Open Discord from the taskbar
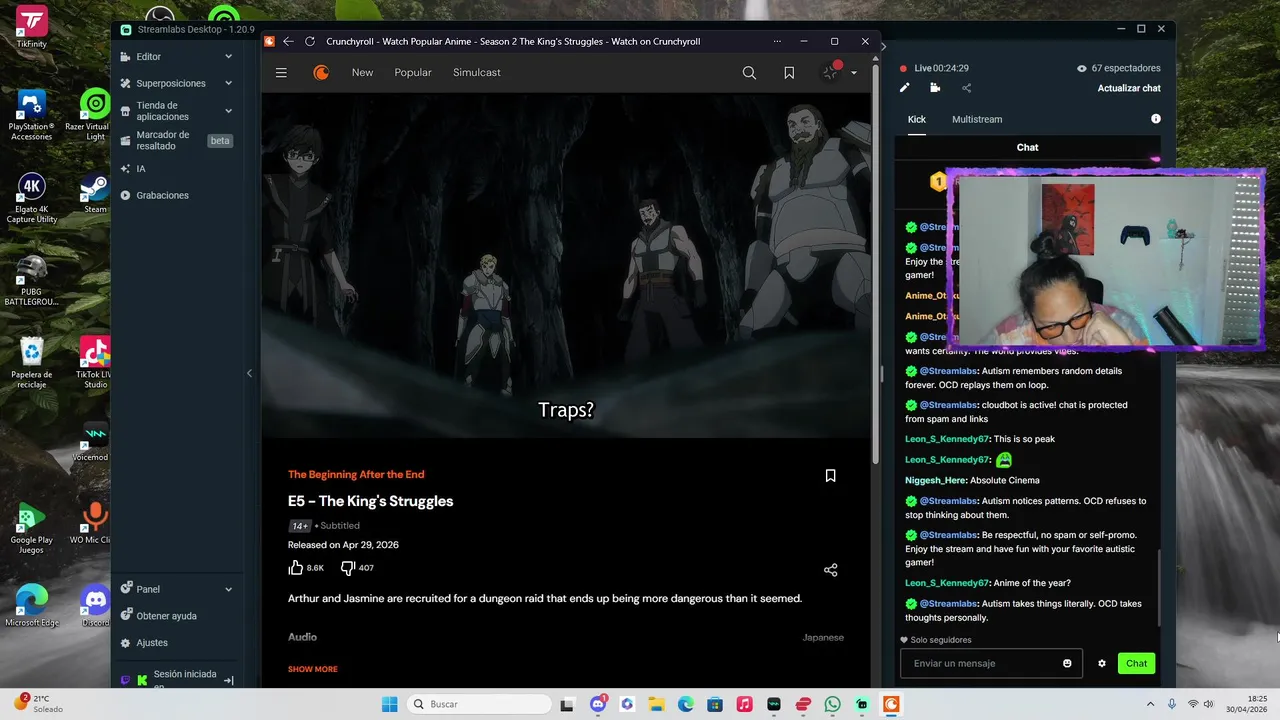The width and height of the screenshot is (1280, 720). [x=598, y=704]
